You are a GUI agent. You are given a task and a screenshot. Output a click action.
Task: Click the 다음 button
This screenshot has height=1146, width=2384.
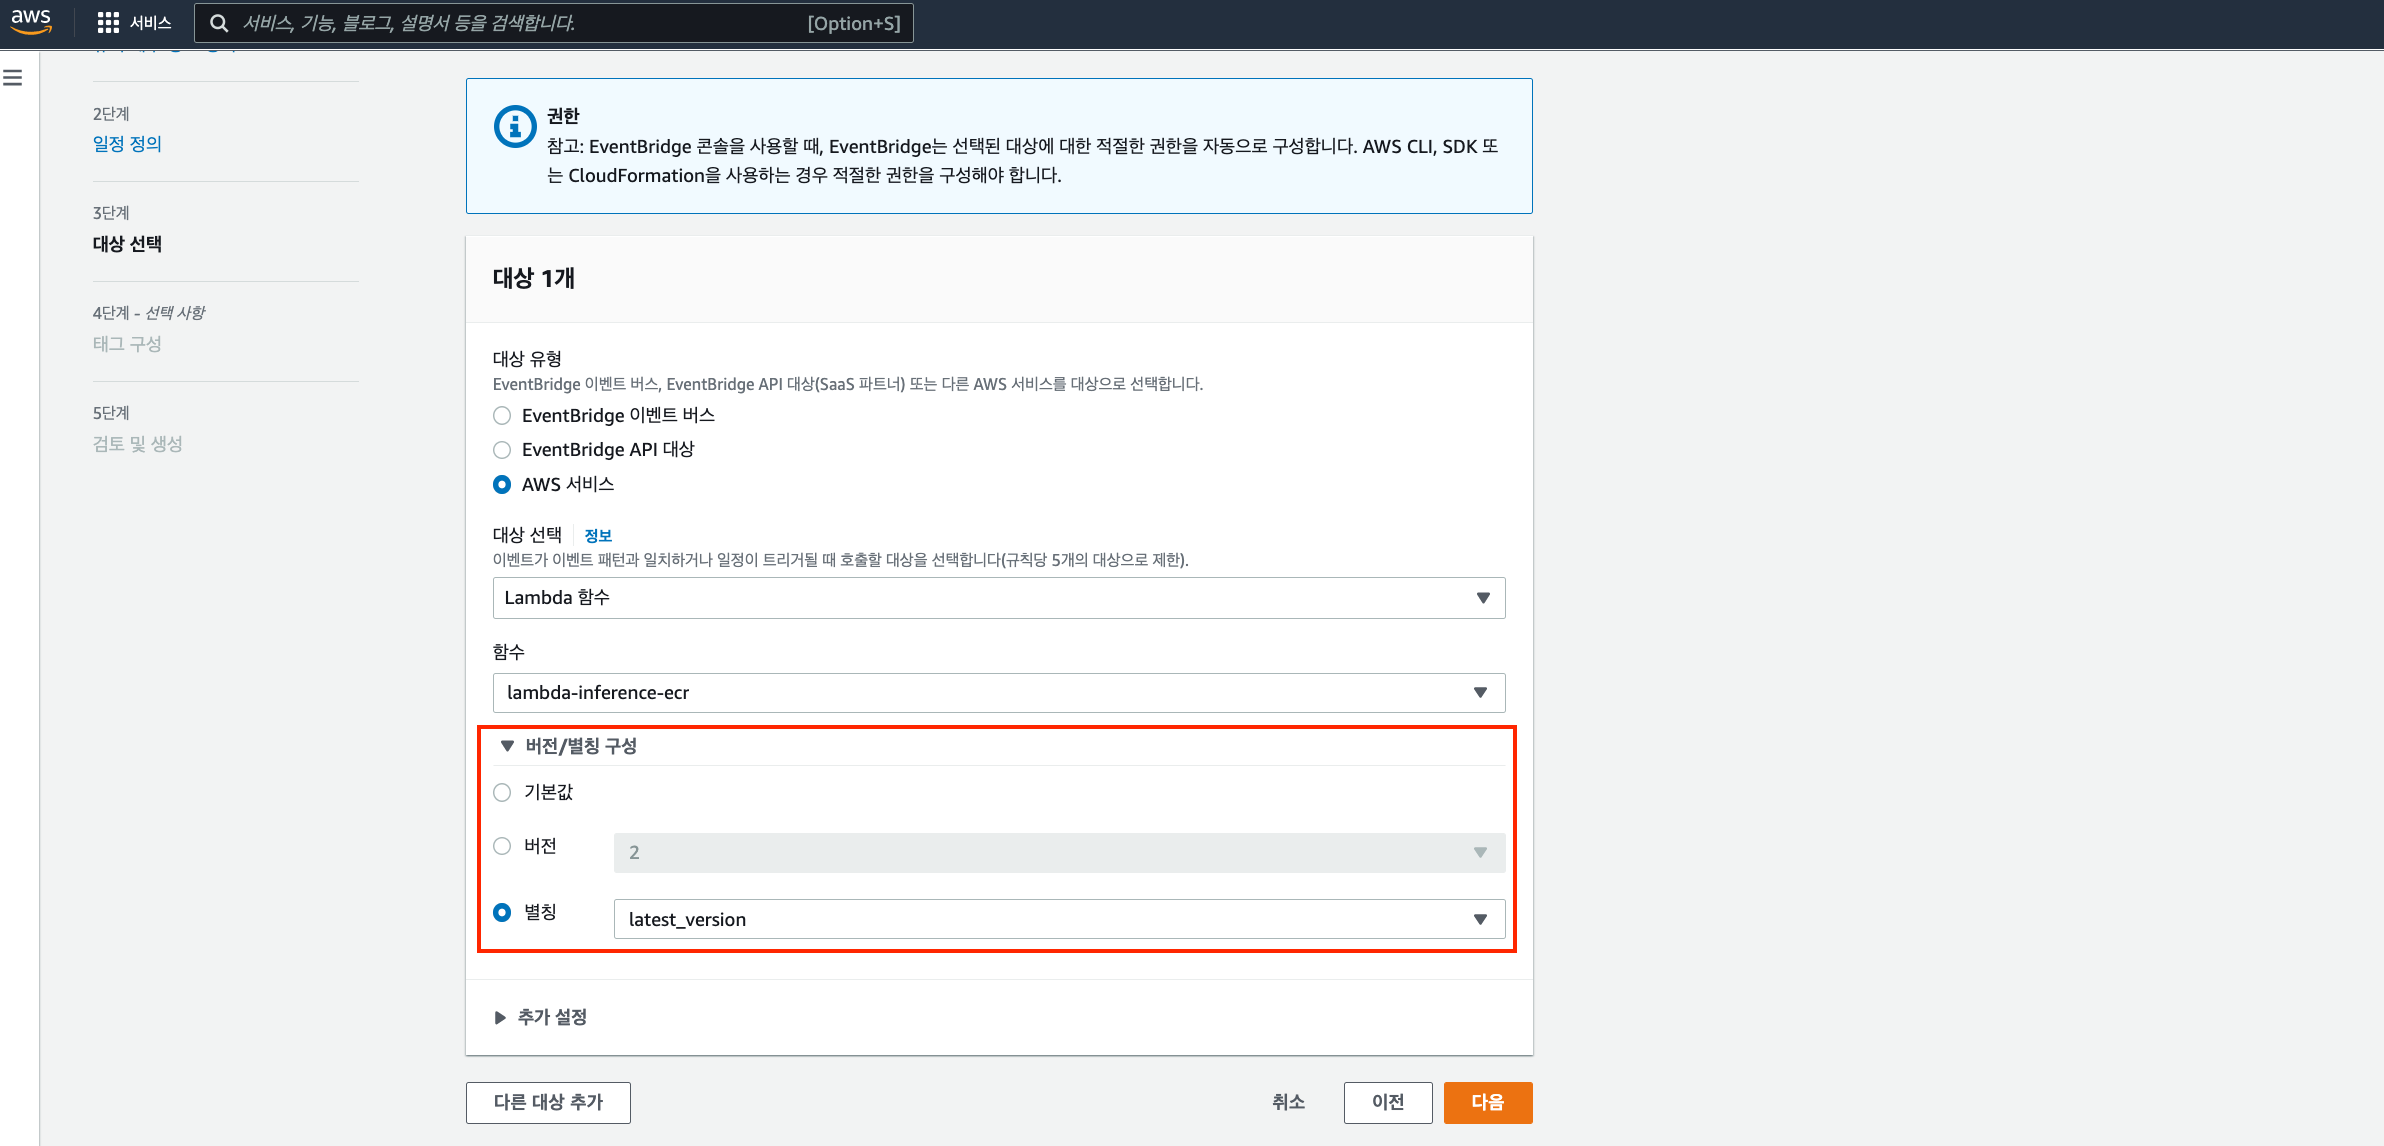pyautogui.click(x=1487, y=1102)
